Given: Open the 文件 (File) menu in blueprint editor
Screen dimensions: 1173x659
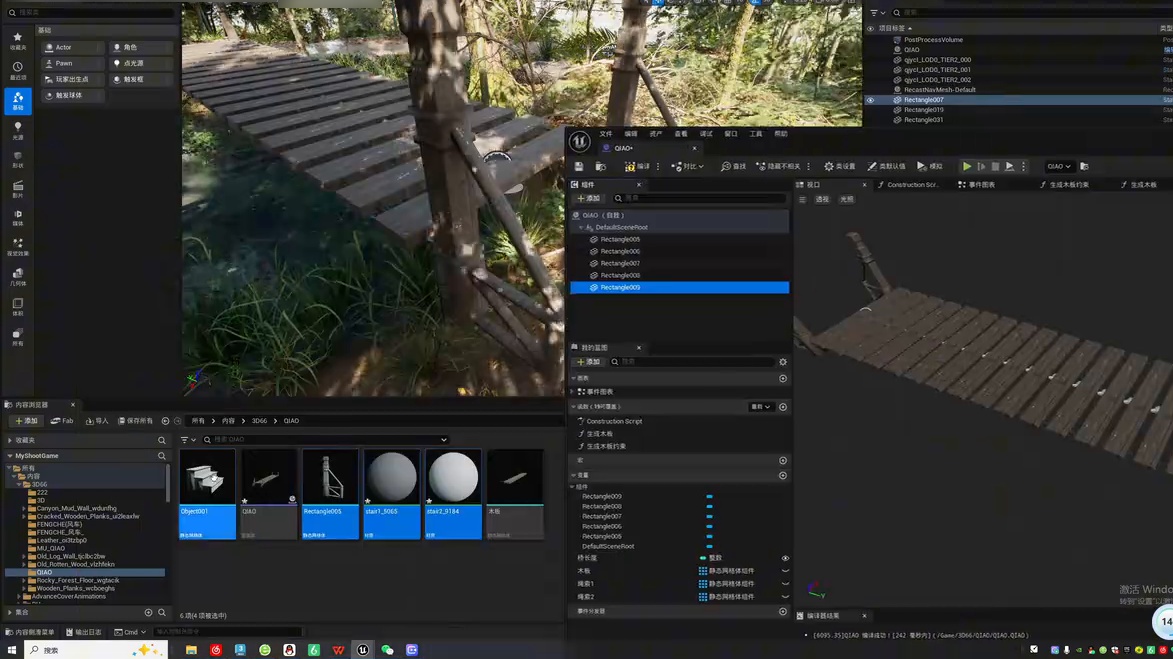Looking at the screenshot, I should 605,134.
